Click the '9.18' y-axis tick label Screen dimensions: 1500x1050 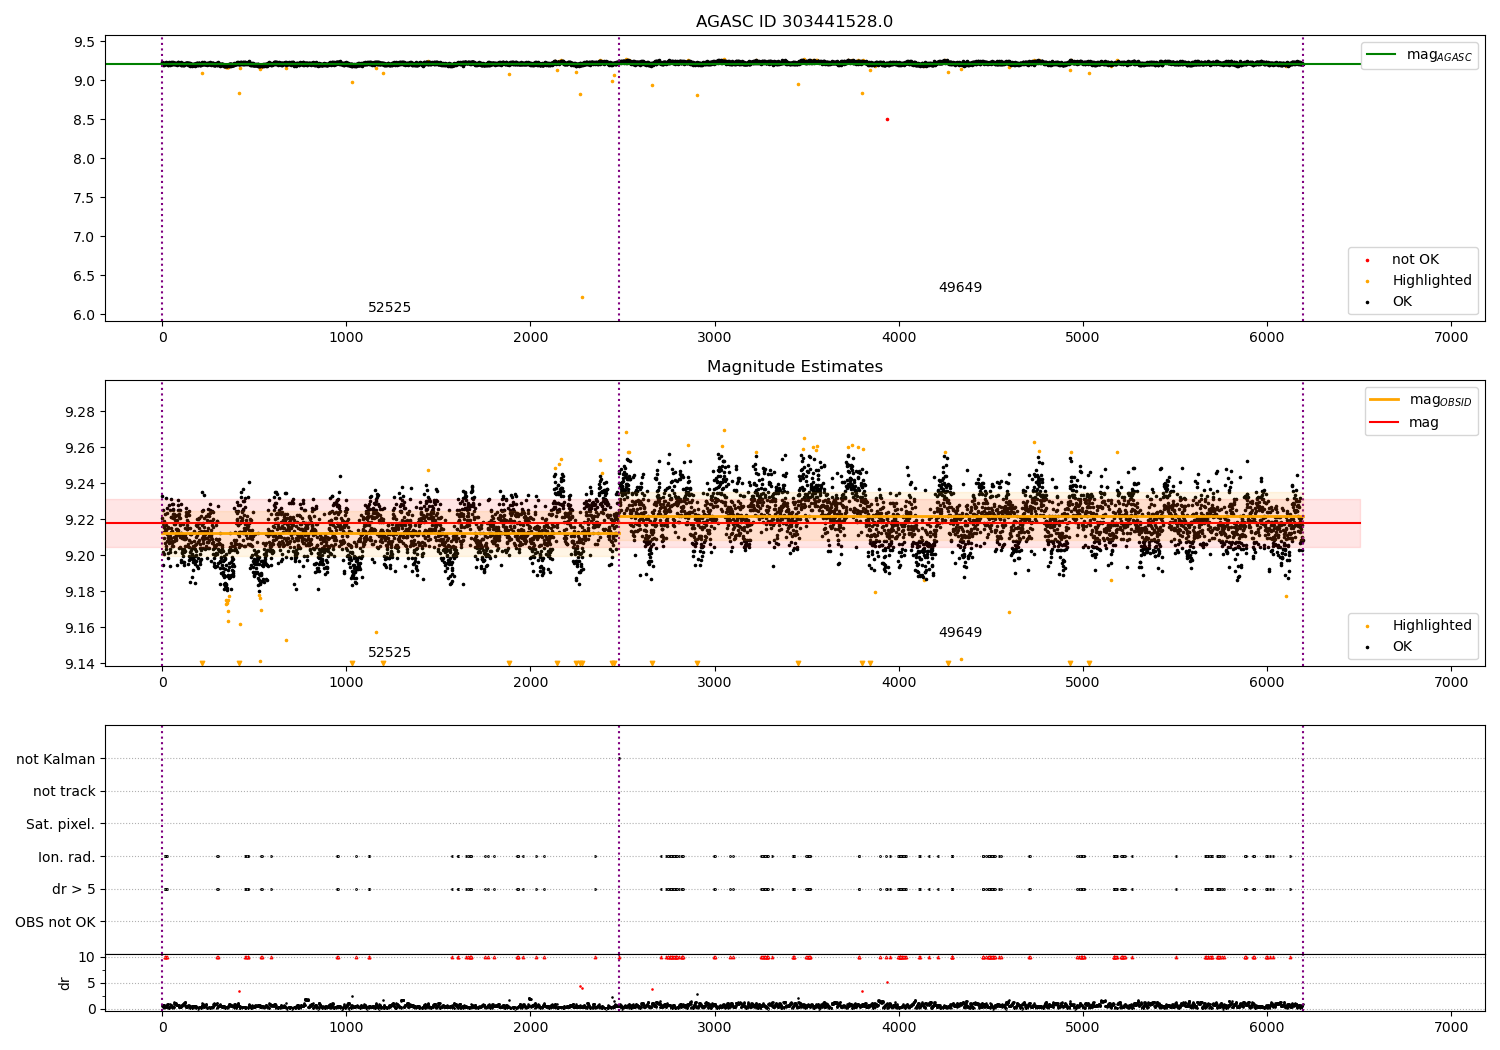81,592
